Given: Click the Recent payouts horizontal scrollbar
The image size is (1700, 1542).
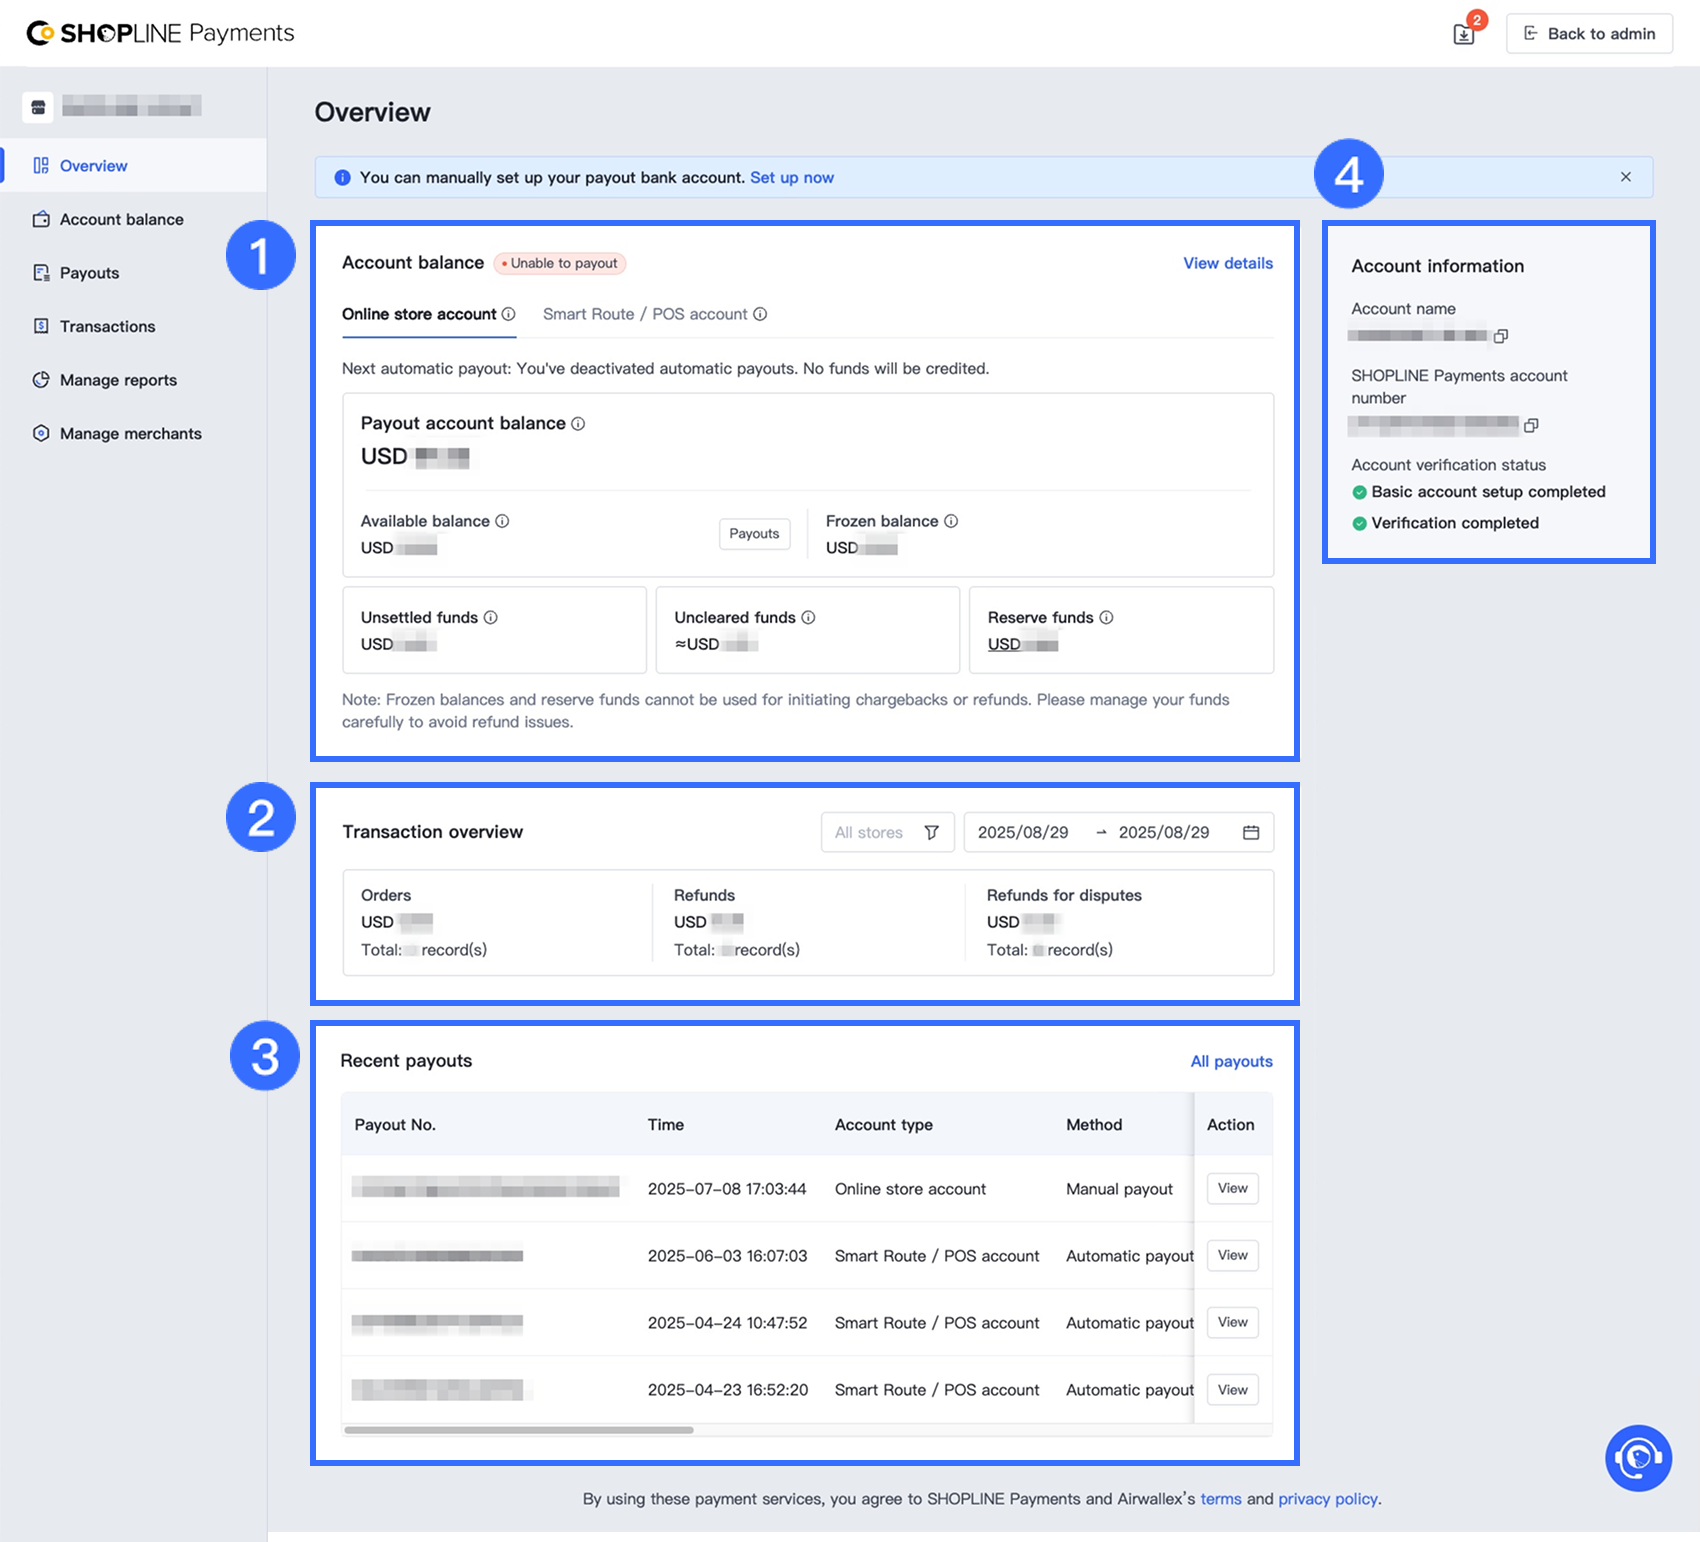Looking at the screenshot, I should tap(518, 1430).
